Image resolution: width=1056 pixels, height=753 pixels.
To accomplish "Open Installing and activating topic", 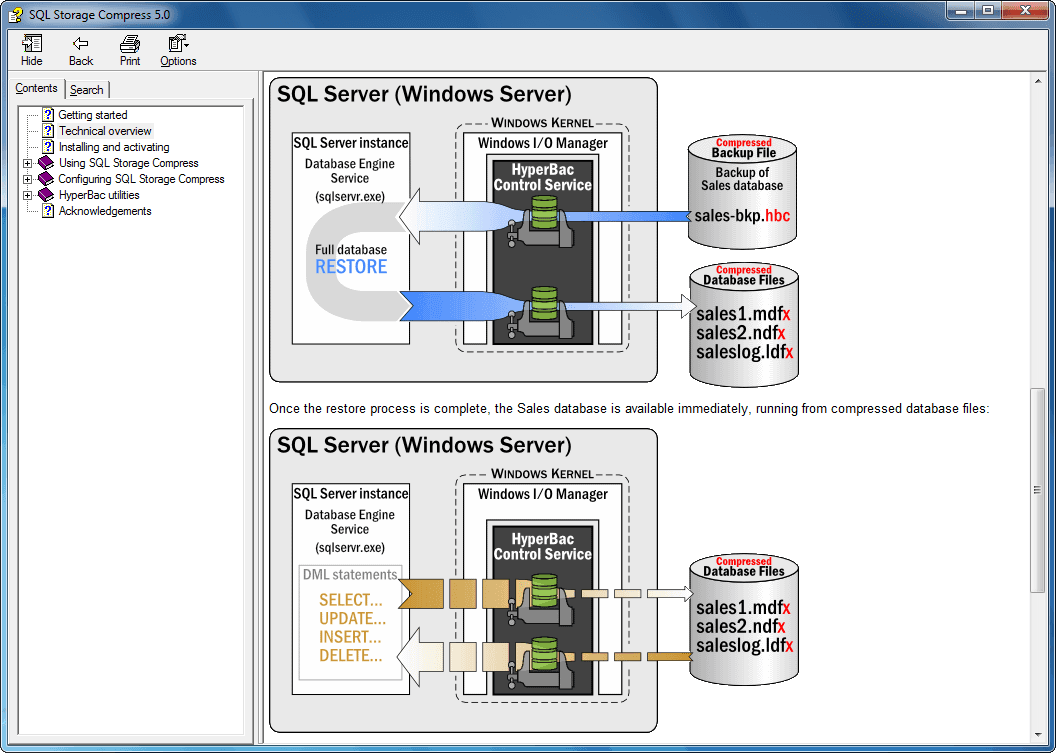I will point(114,147).
